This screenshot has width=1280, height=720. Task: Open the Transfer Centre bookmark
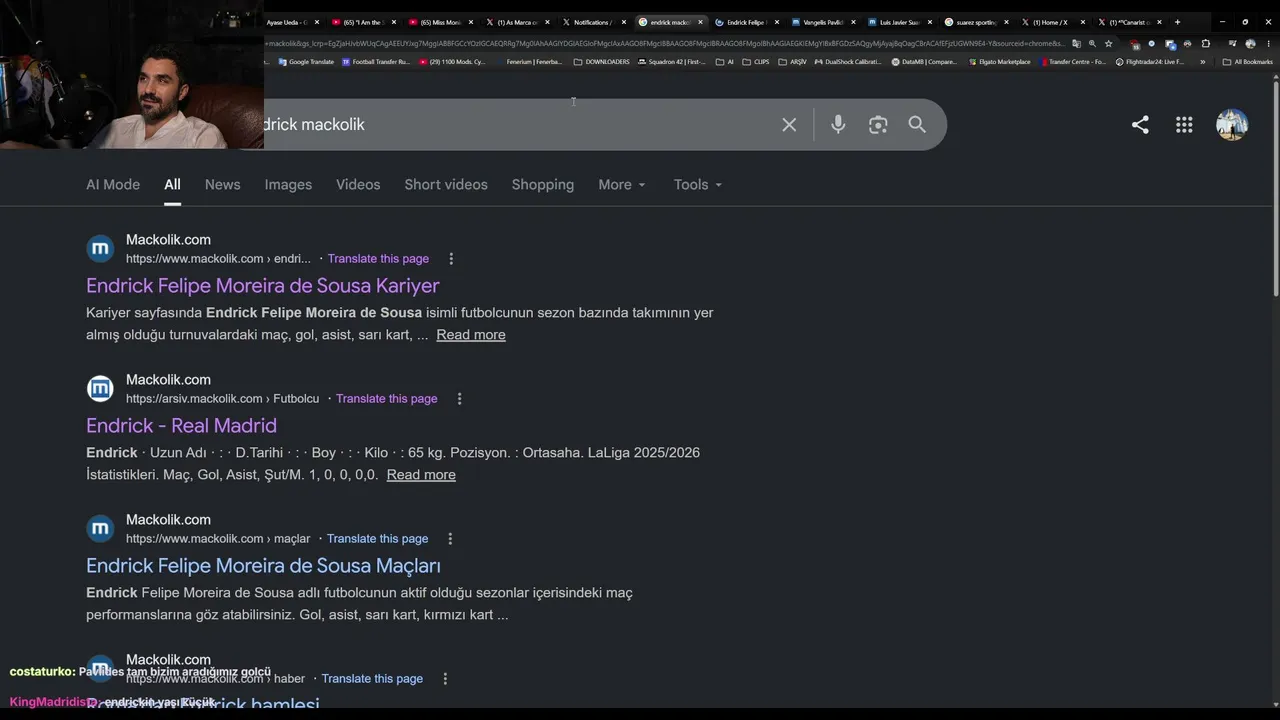(1074, 62)
